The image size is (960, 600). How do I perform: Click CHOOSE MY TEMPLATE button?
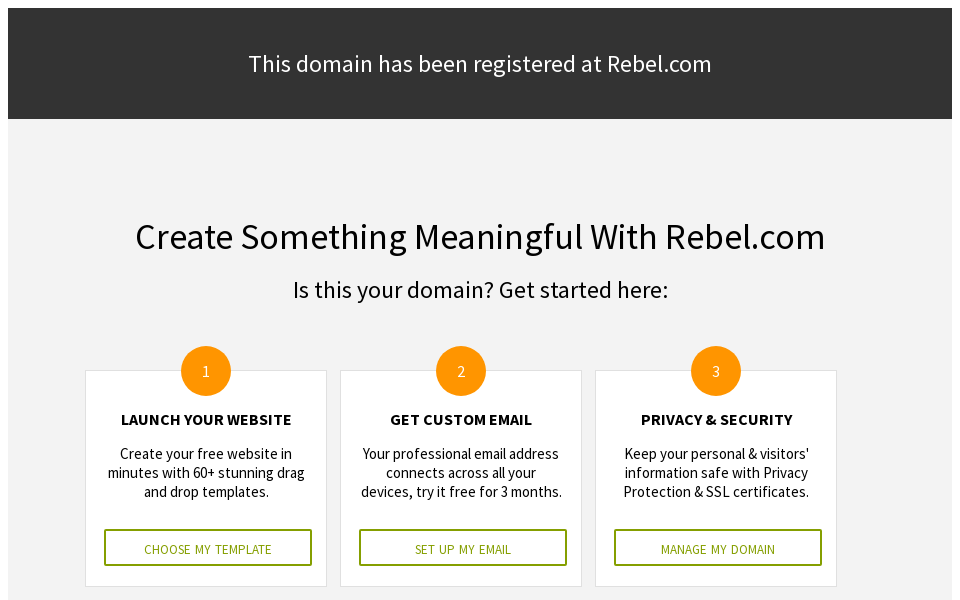(207, 547)
